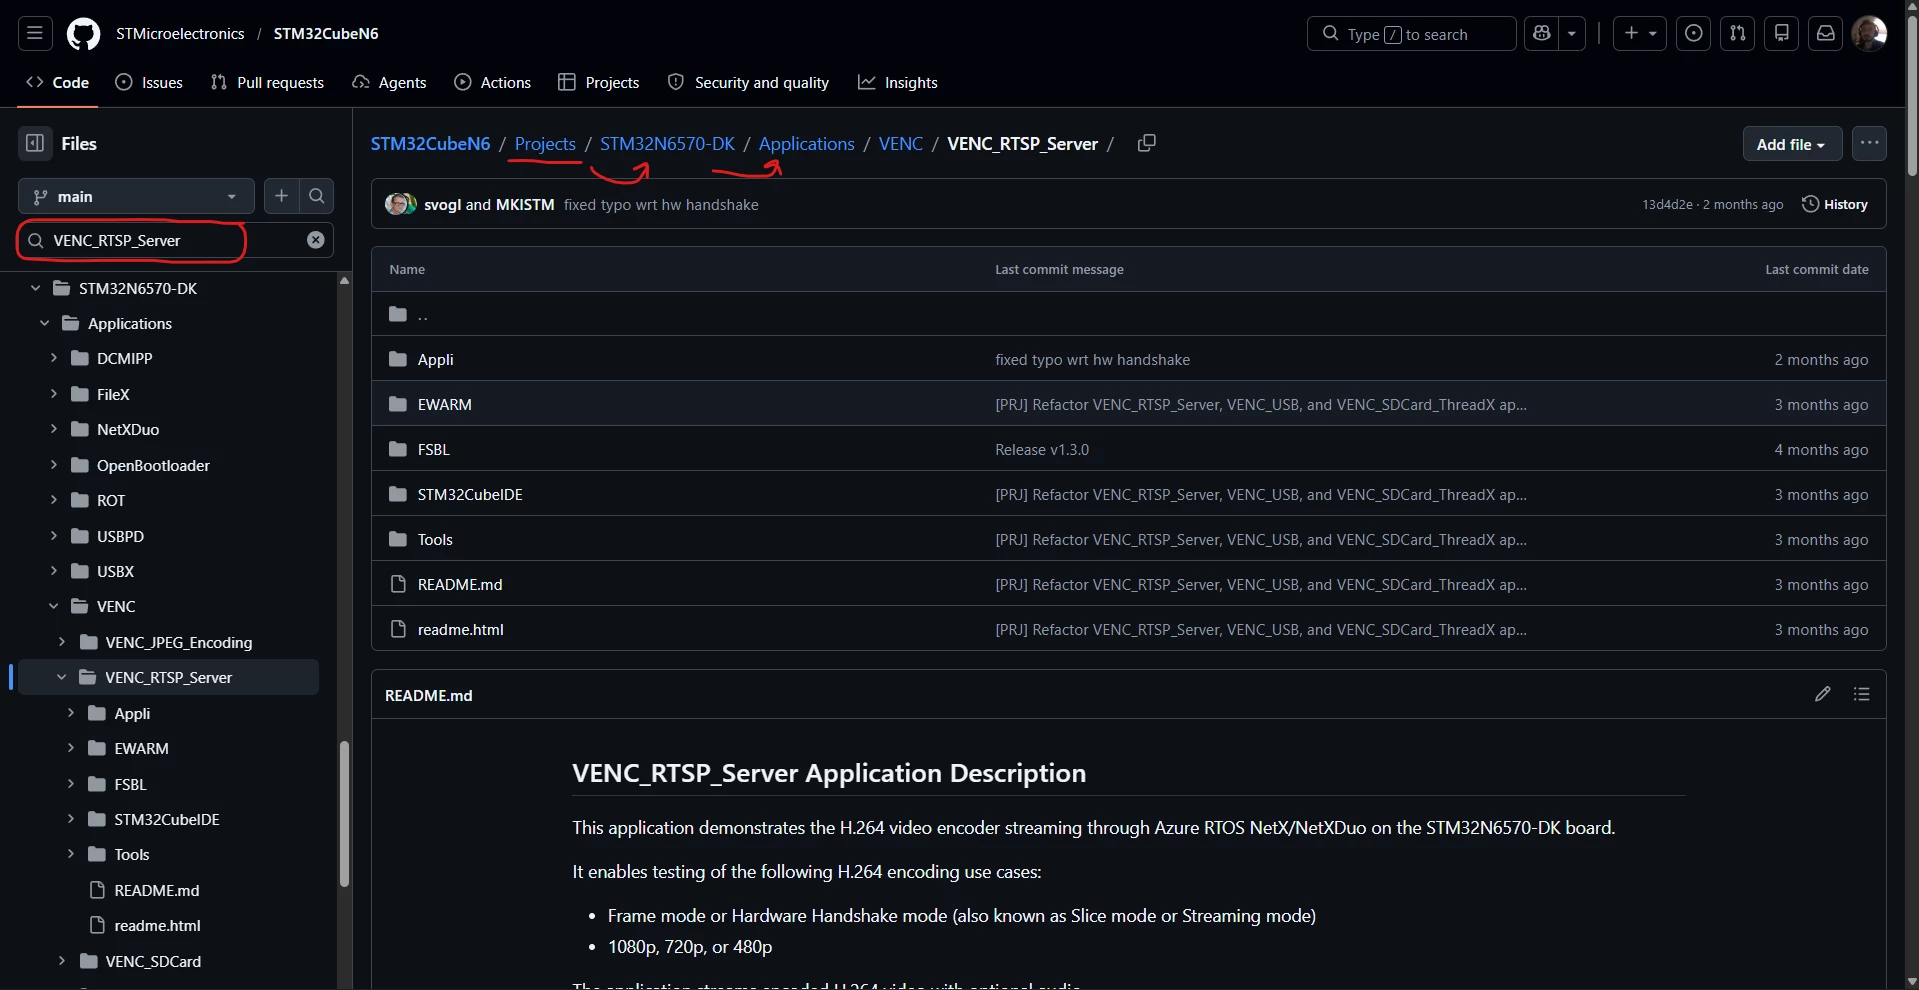Screen dimensions: 1919x990
Task: Open the user profile avatar menu
Action: [1869, 34]
